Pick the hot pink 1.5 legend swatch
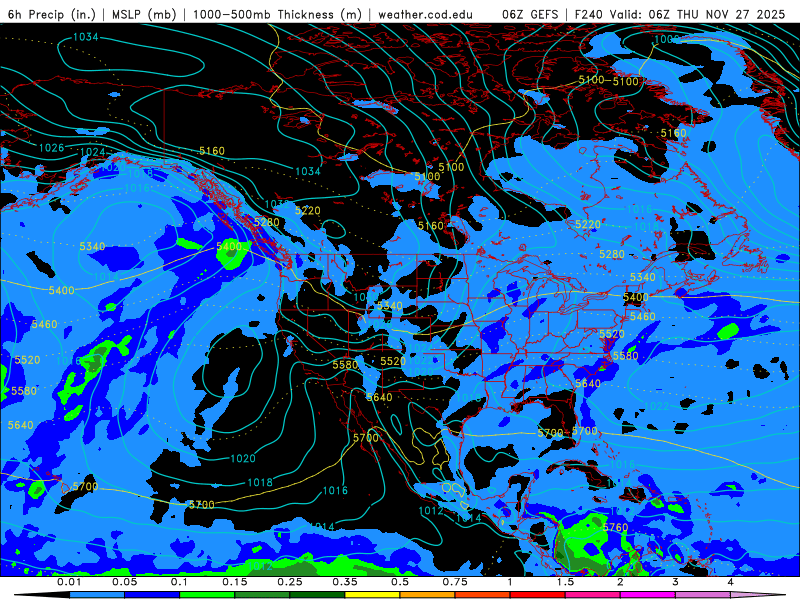 tap(593, 595)
